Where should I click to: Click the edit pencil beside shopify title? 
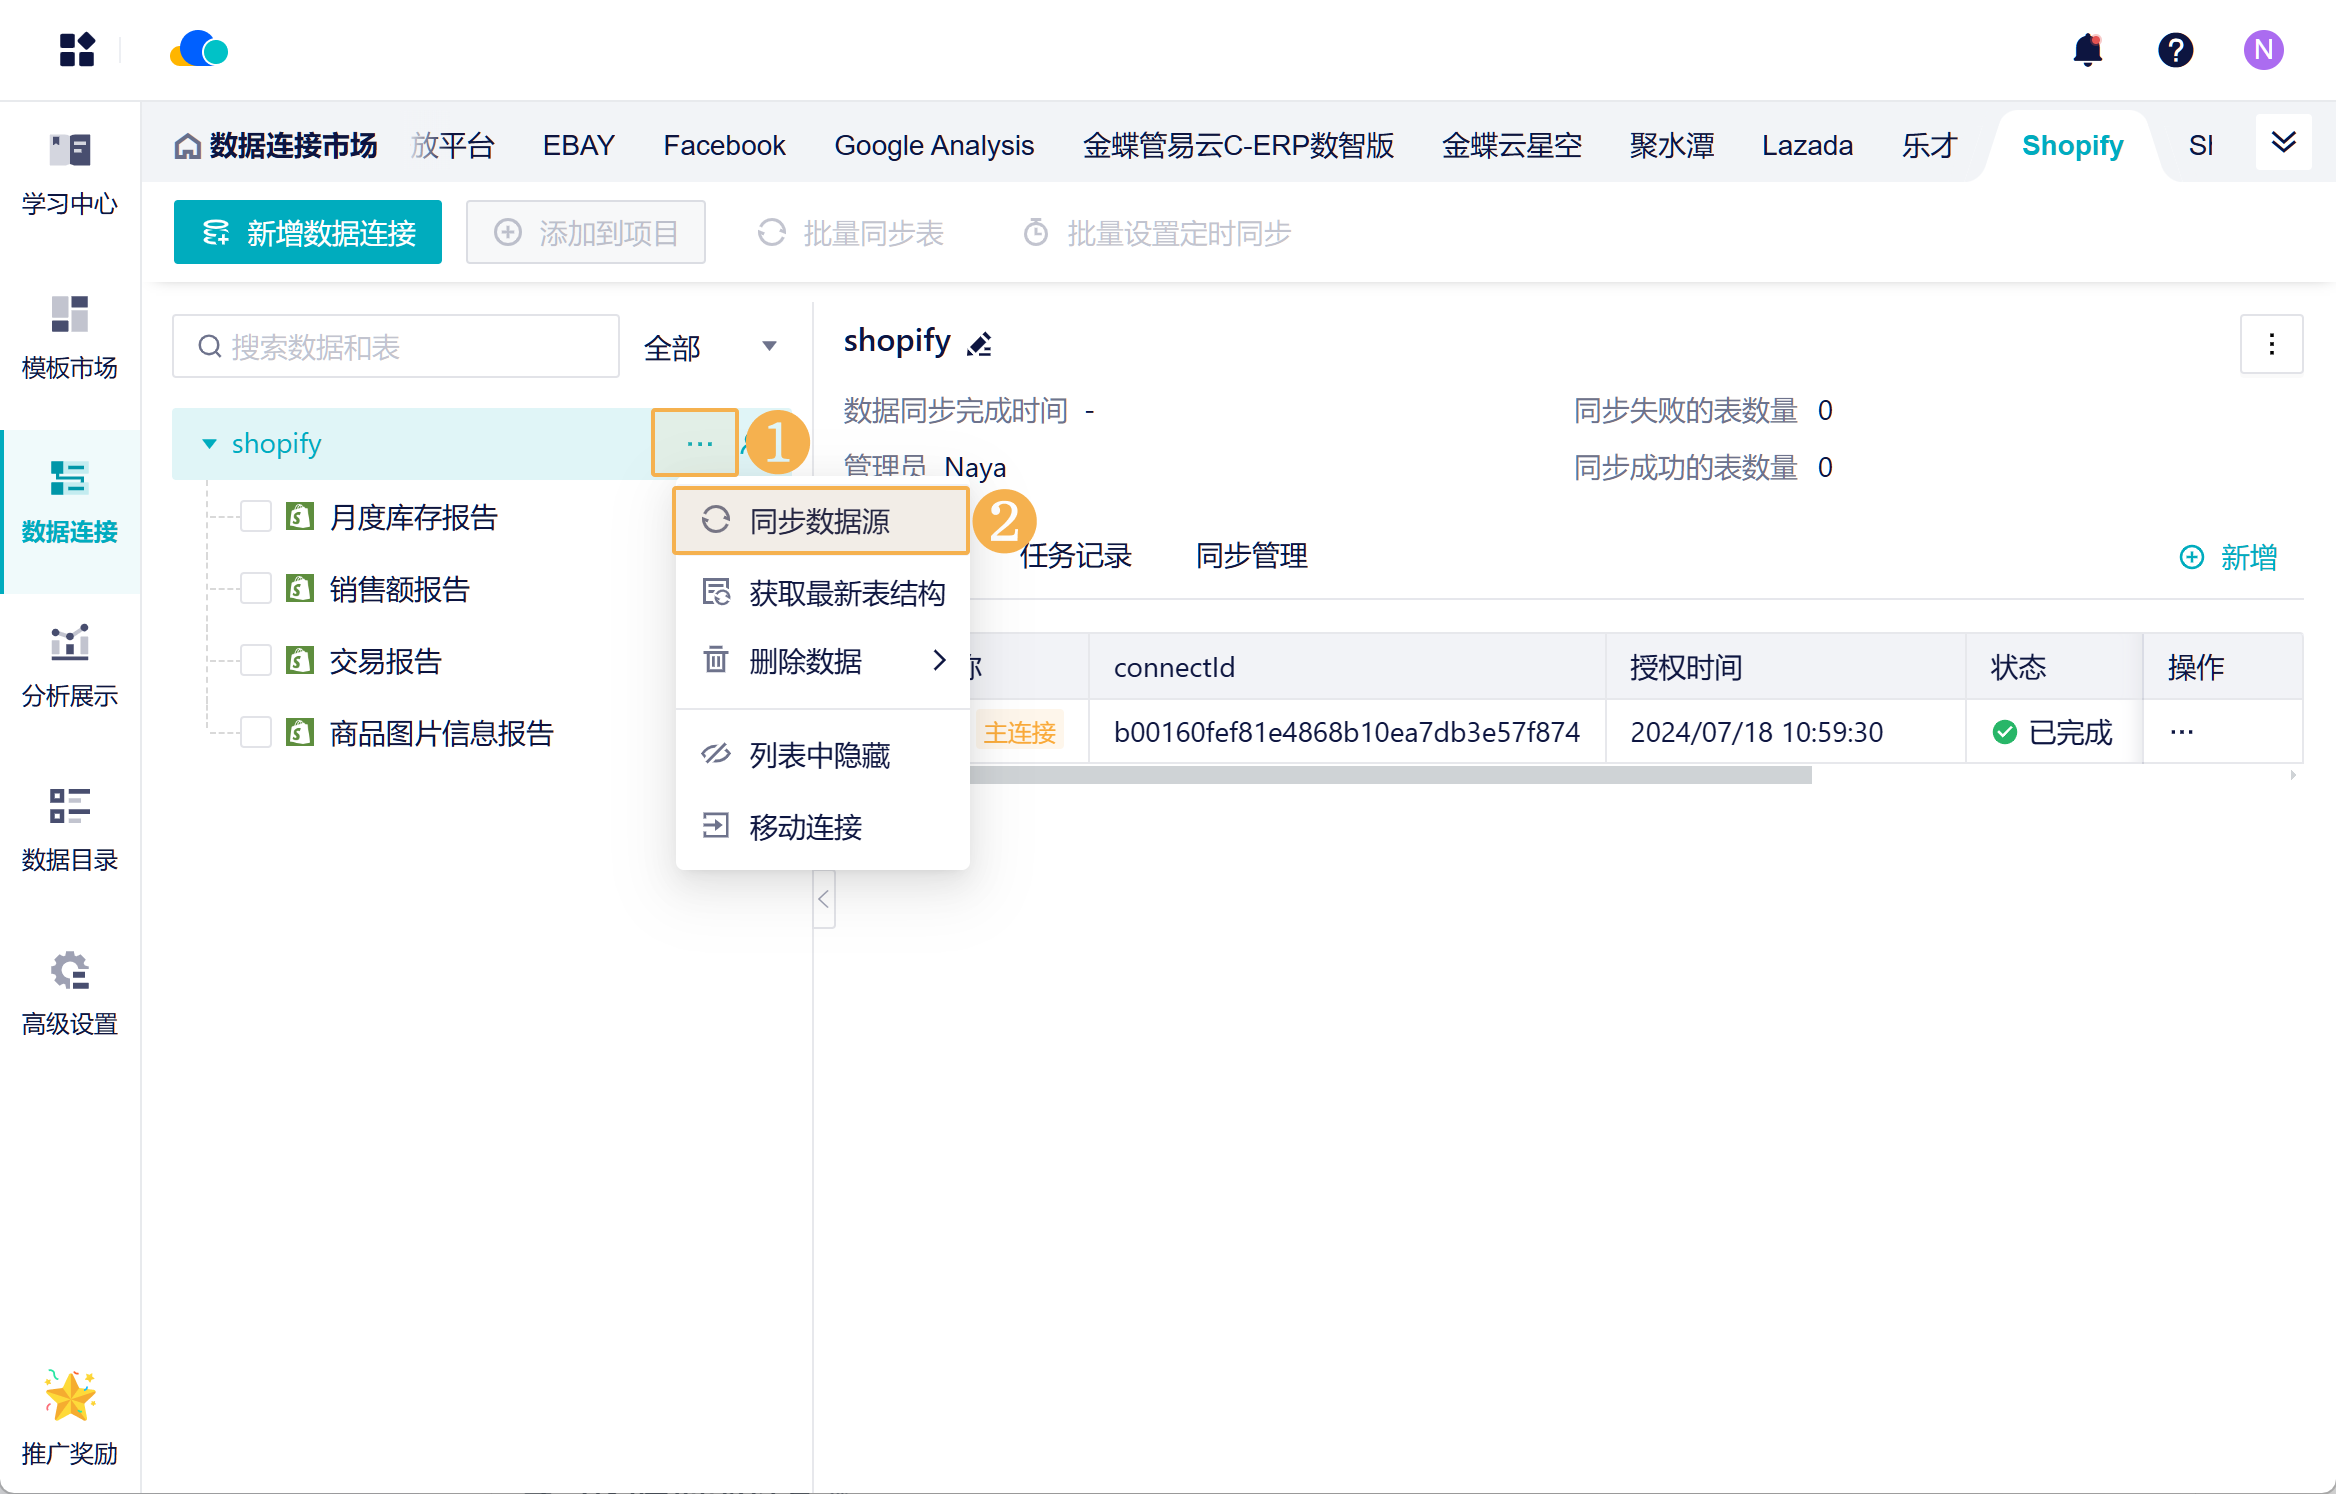(x=980, y=344)
